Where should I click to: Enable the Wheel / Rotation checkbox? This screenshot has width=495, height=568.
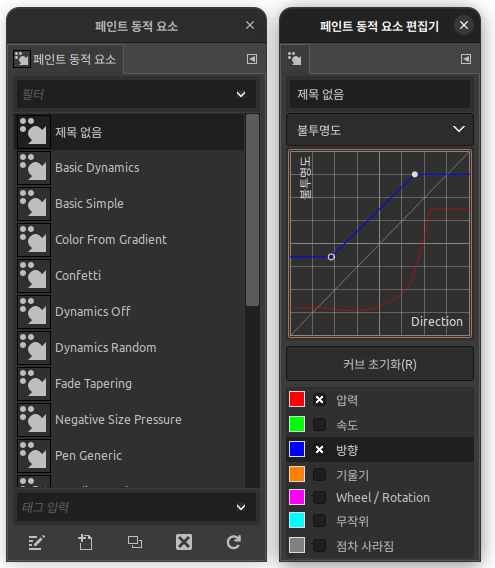pos(319,497)
